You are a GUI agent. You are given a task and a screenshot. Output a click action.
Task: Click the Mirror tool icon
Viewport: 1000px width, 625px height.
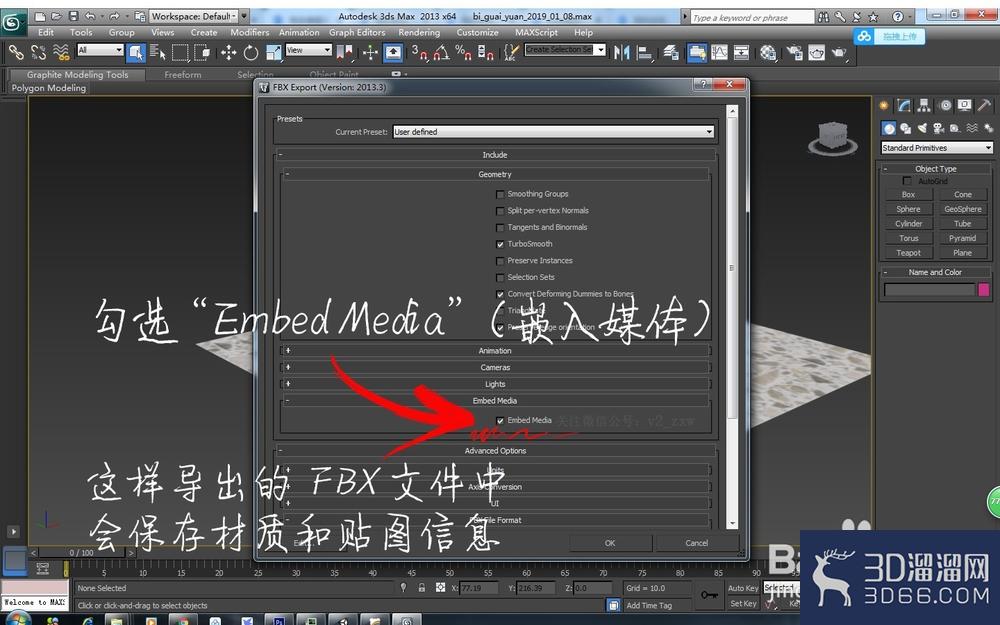click(x=621, y=52)
